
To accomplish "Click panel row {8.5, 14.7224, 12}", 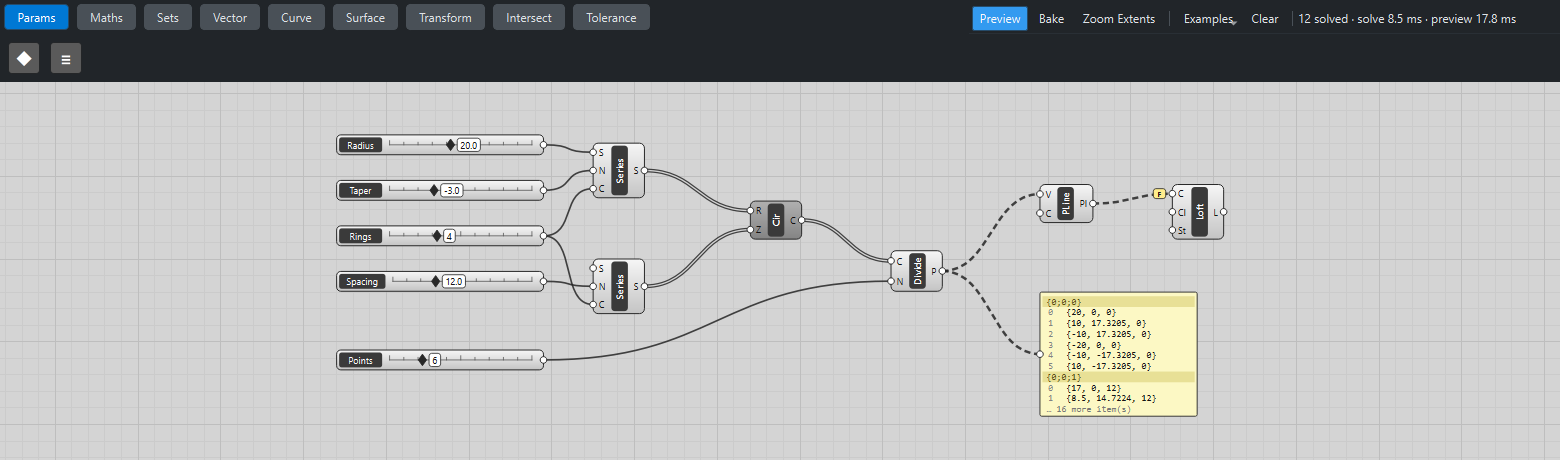I will click(1118, 398).
